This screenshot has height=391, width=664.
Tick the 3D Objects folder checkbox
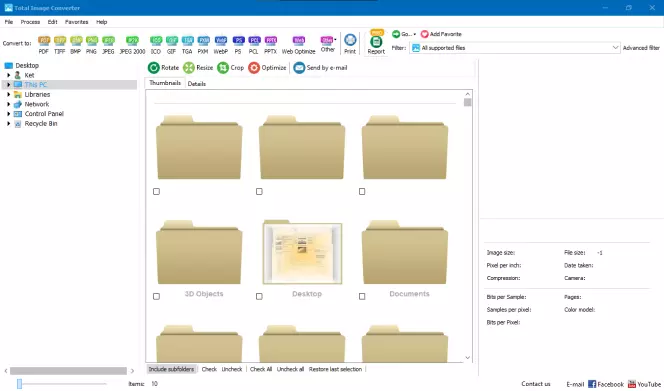tap(156, 297)
